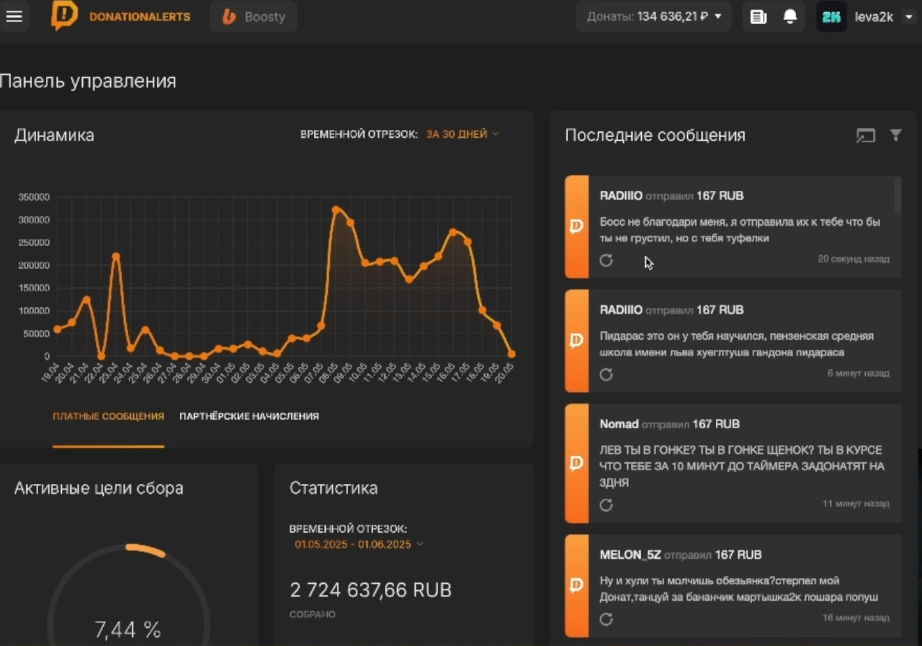The width and height of the screenshot is (922, 646).
Task: Change the 01.05.2025 - 01.06.2025 period
Action: [358, 544]
